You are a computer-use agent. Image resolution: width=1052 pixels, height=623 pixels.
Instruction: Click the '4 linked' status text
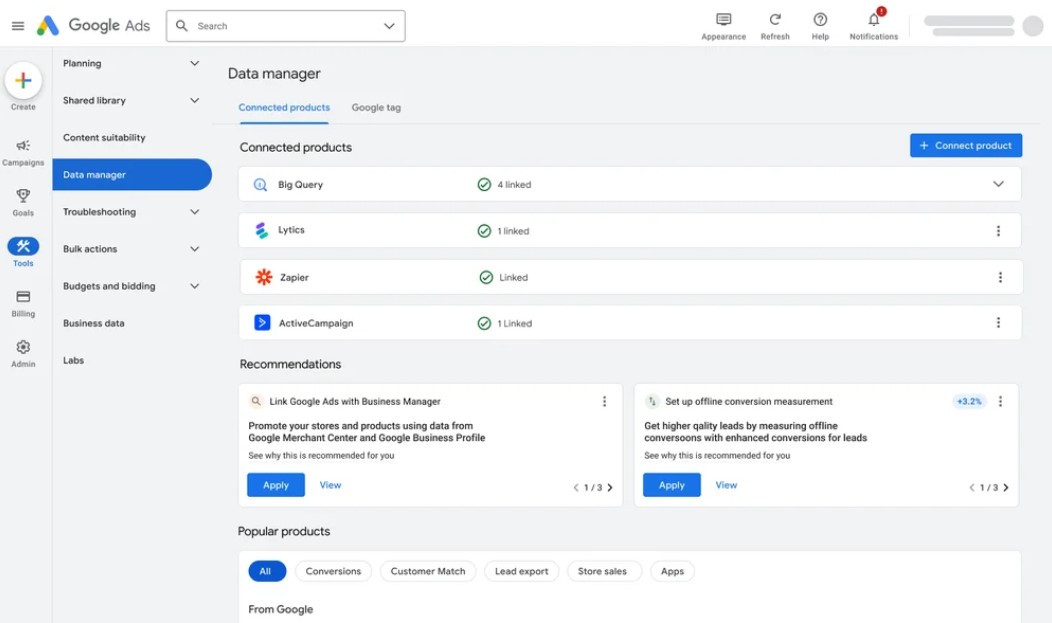[514, 184]
